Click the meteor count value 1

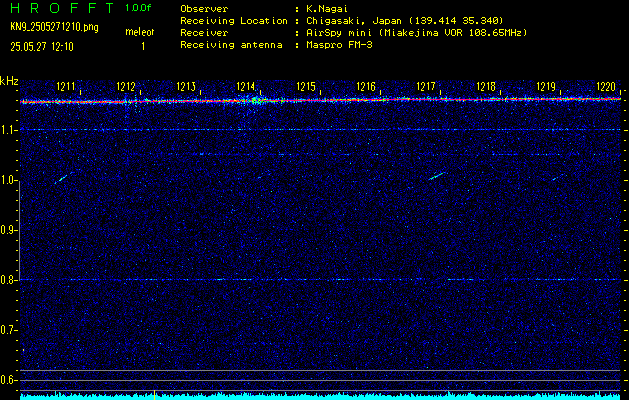coord(143,47)
